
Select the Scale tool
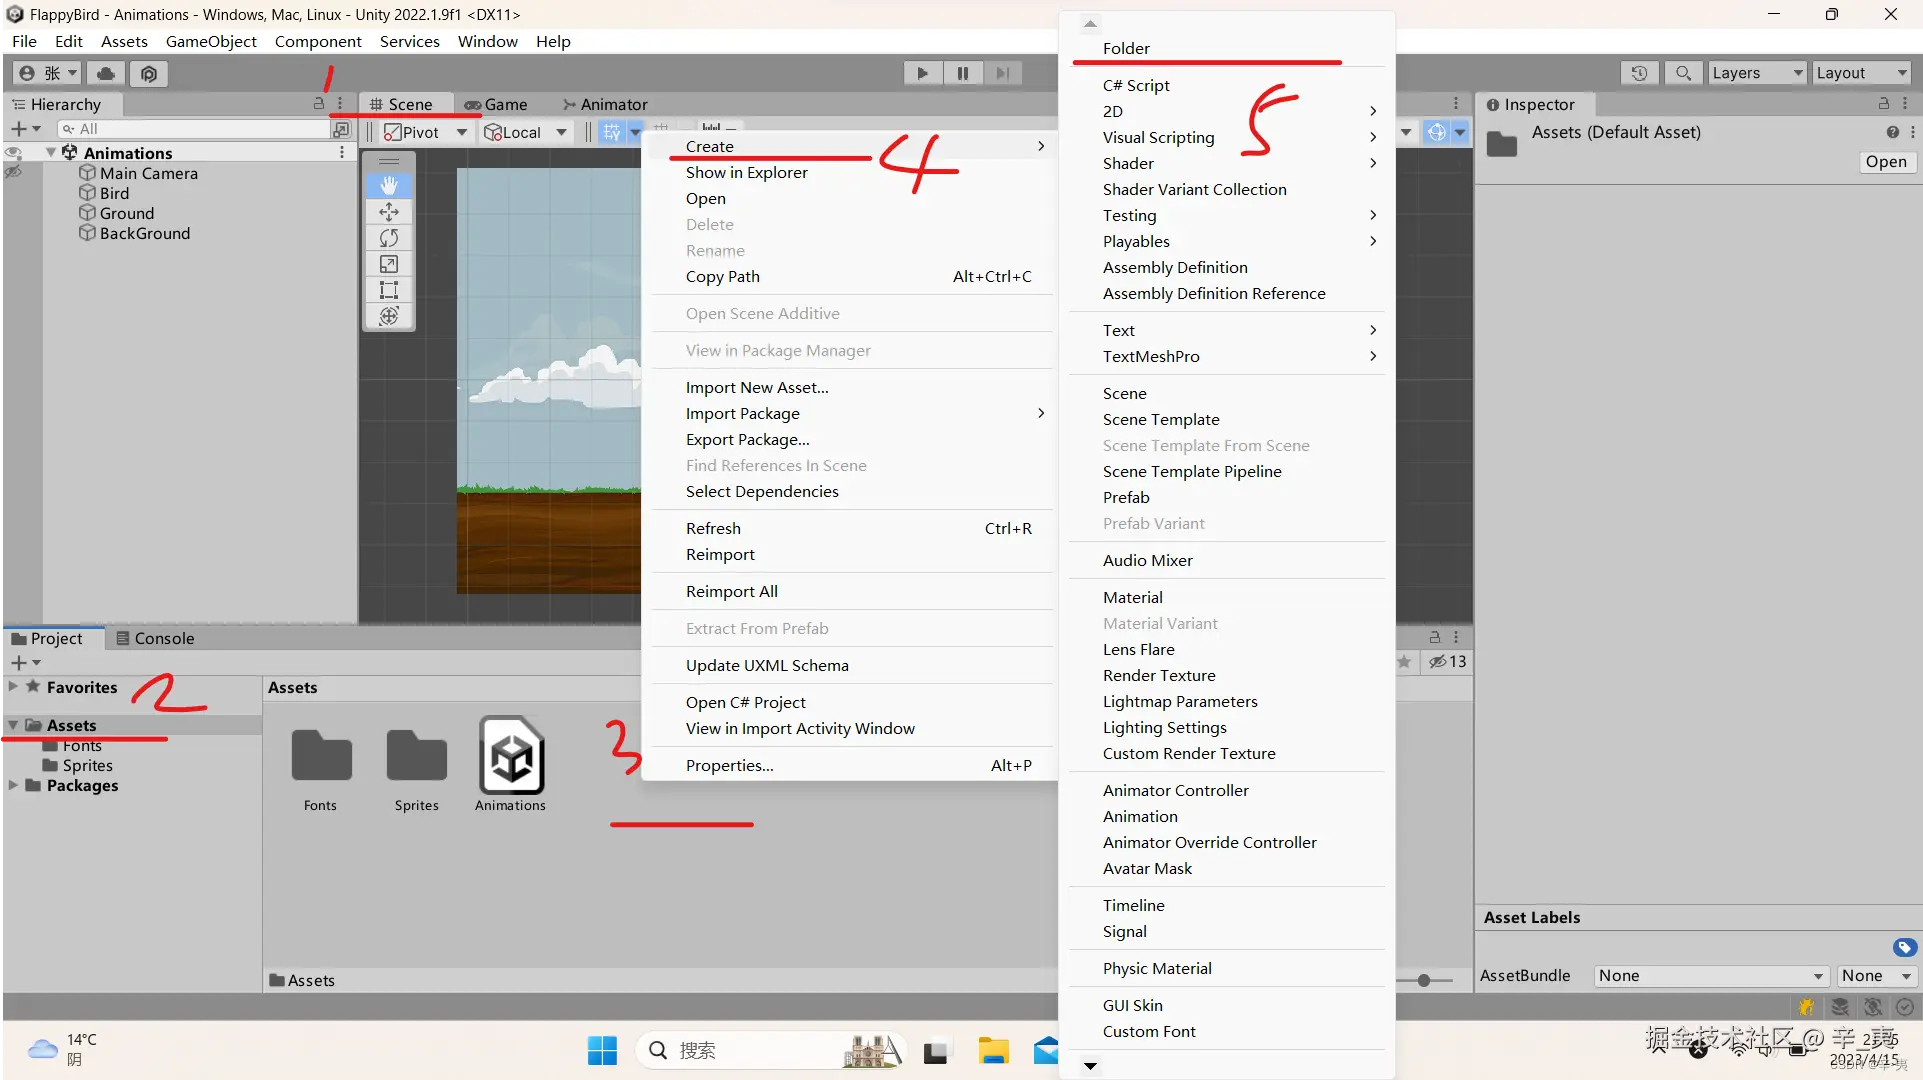[389, 264]
